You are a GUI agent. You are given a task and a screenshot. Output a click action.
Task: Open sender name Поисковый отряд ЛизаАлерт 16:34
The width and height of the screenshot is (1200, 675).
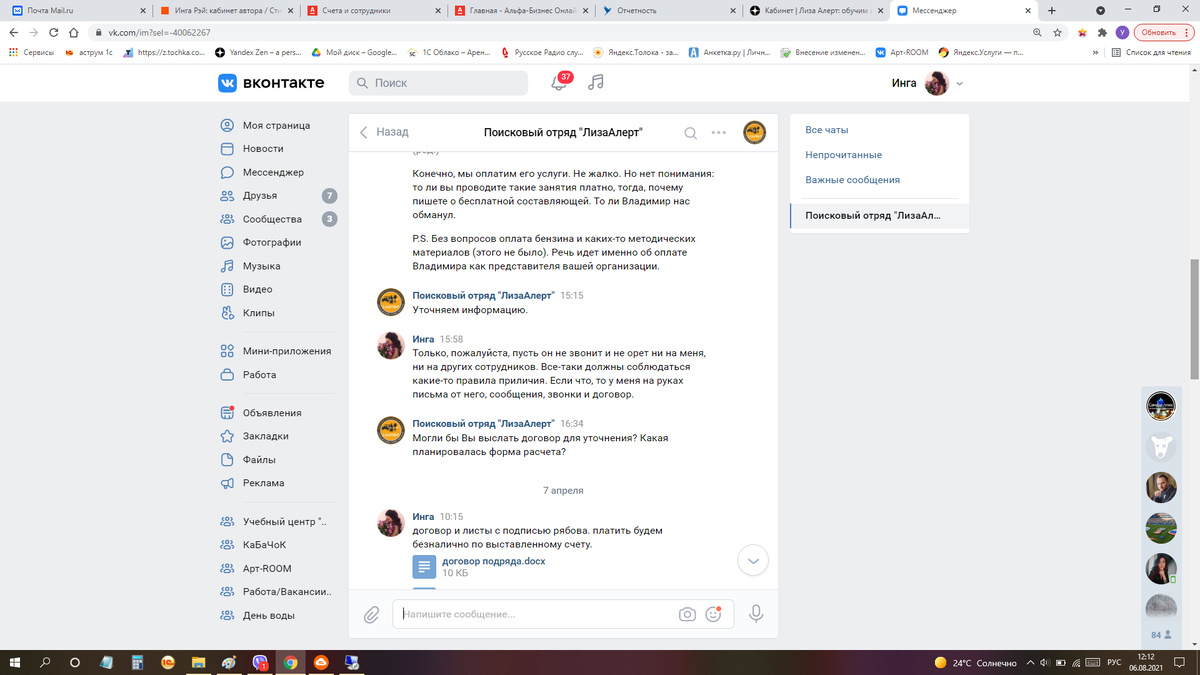tap(483, 423)
